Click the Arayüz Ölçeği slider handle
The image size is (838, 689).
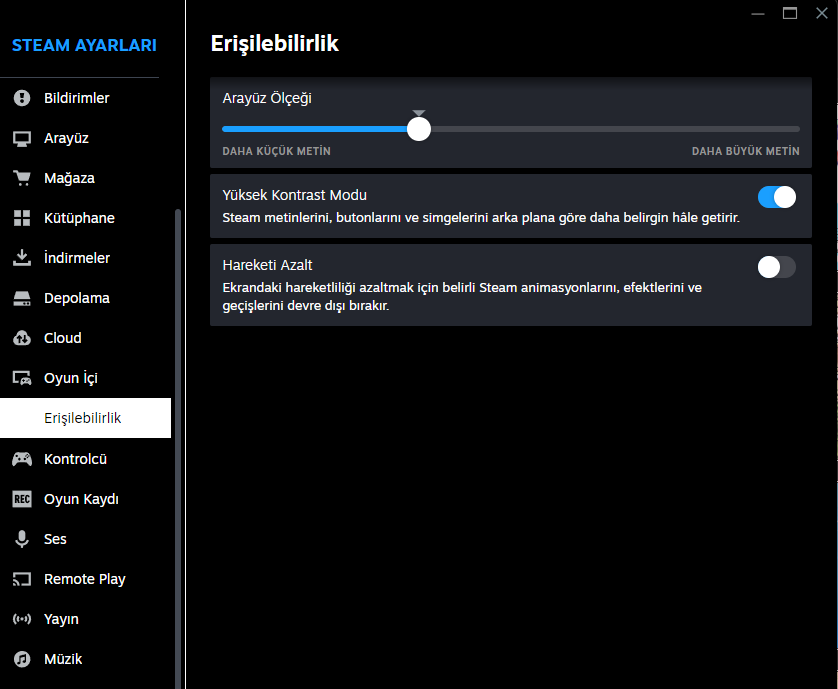tap(419, 129)
